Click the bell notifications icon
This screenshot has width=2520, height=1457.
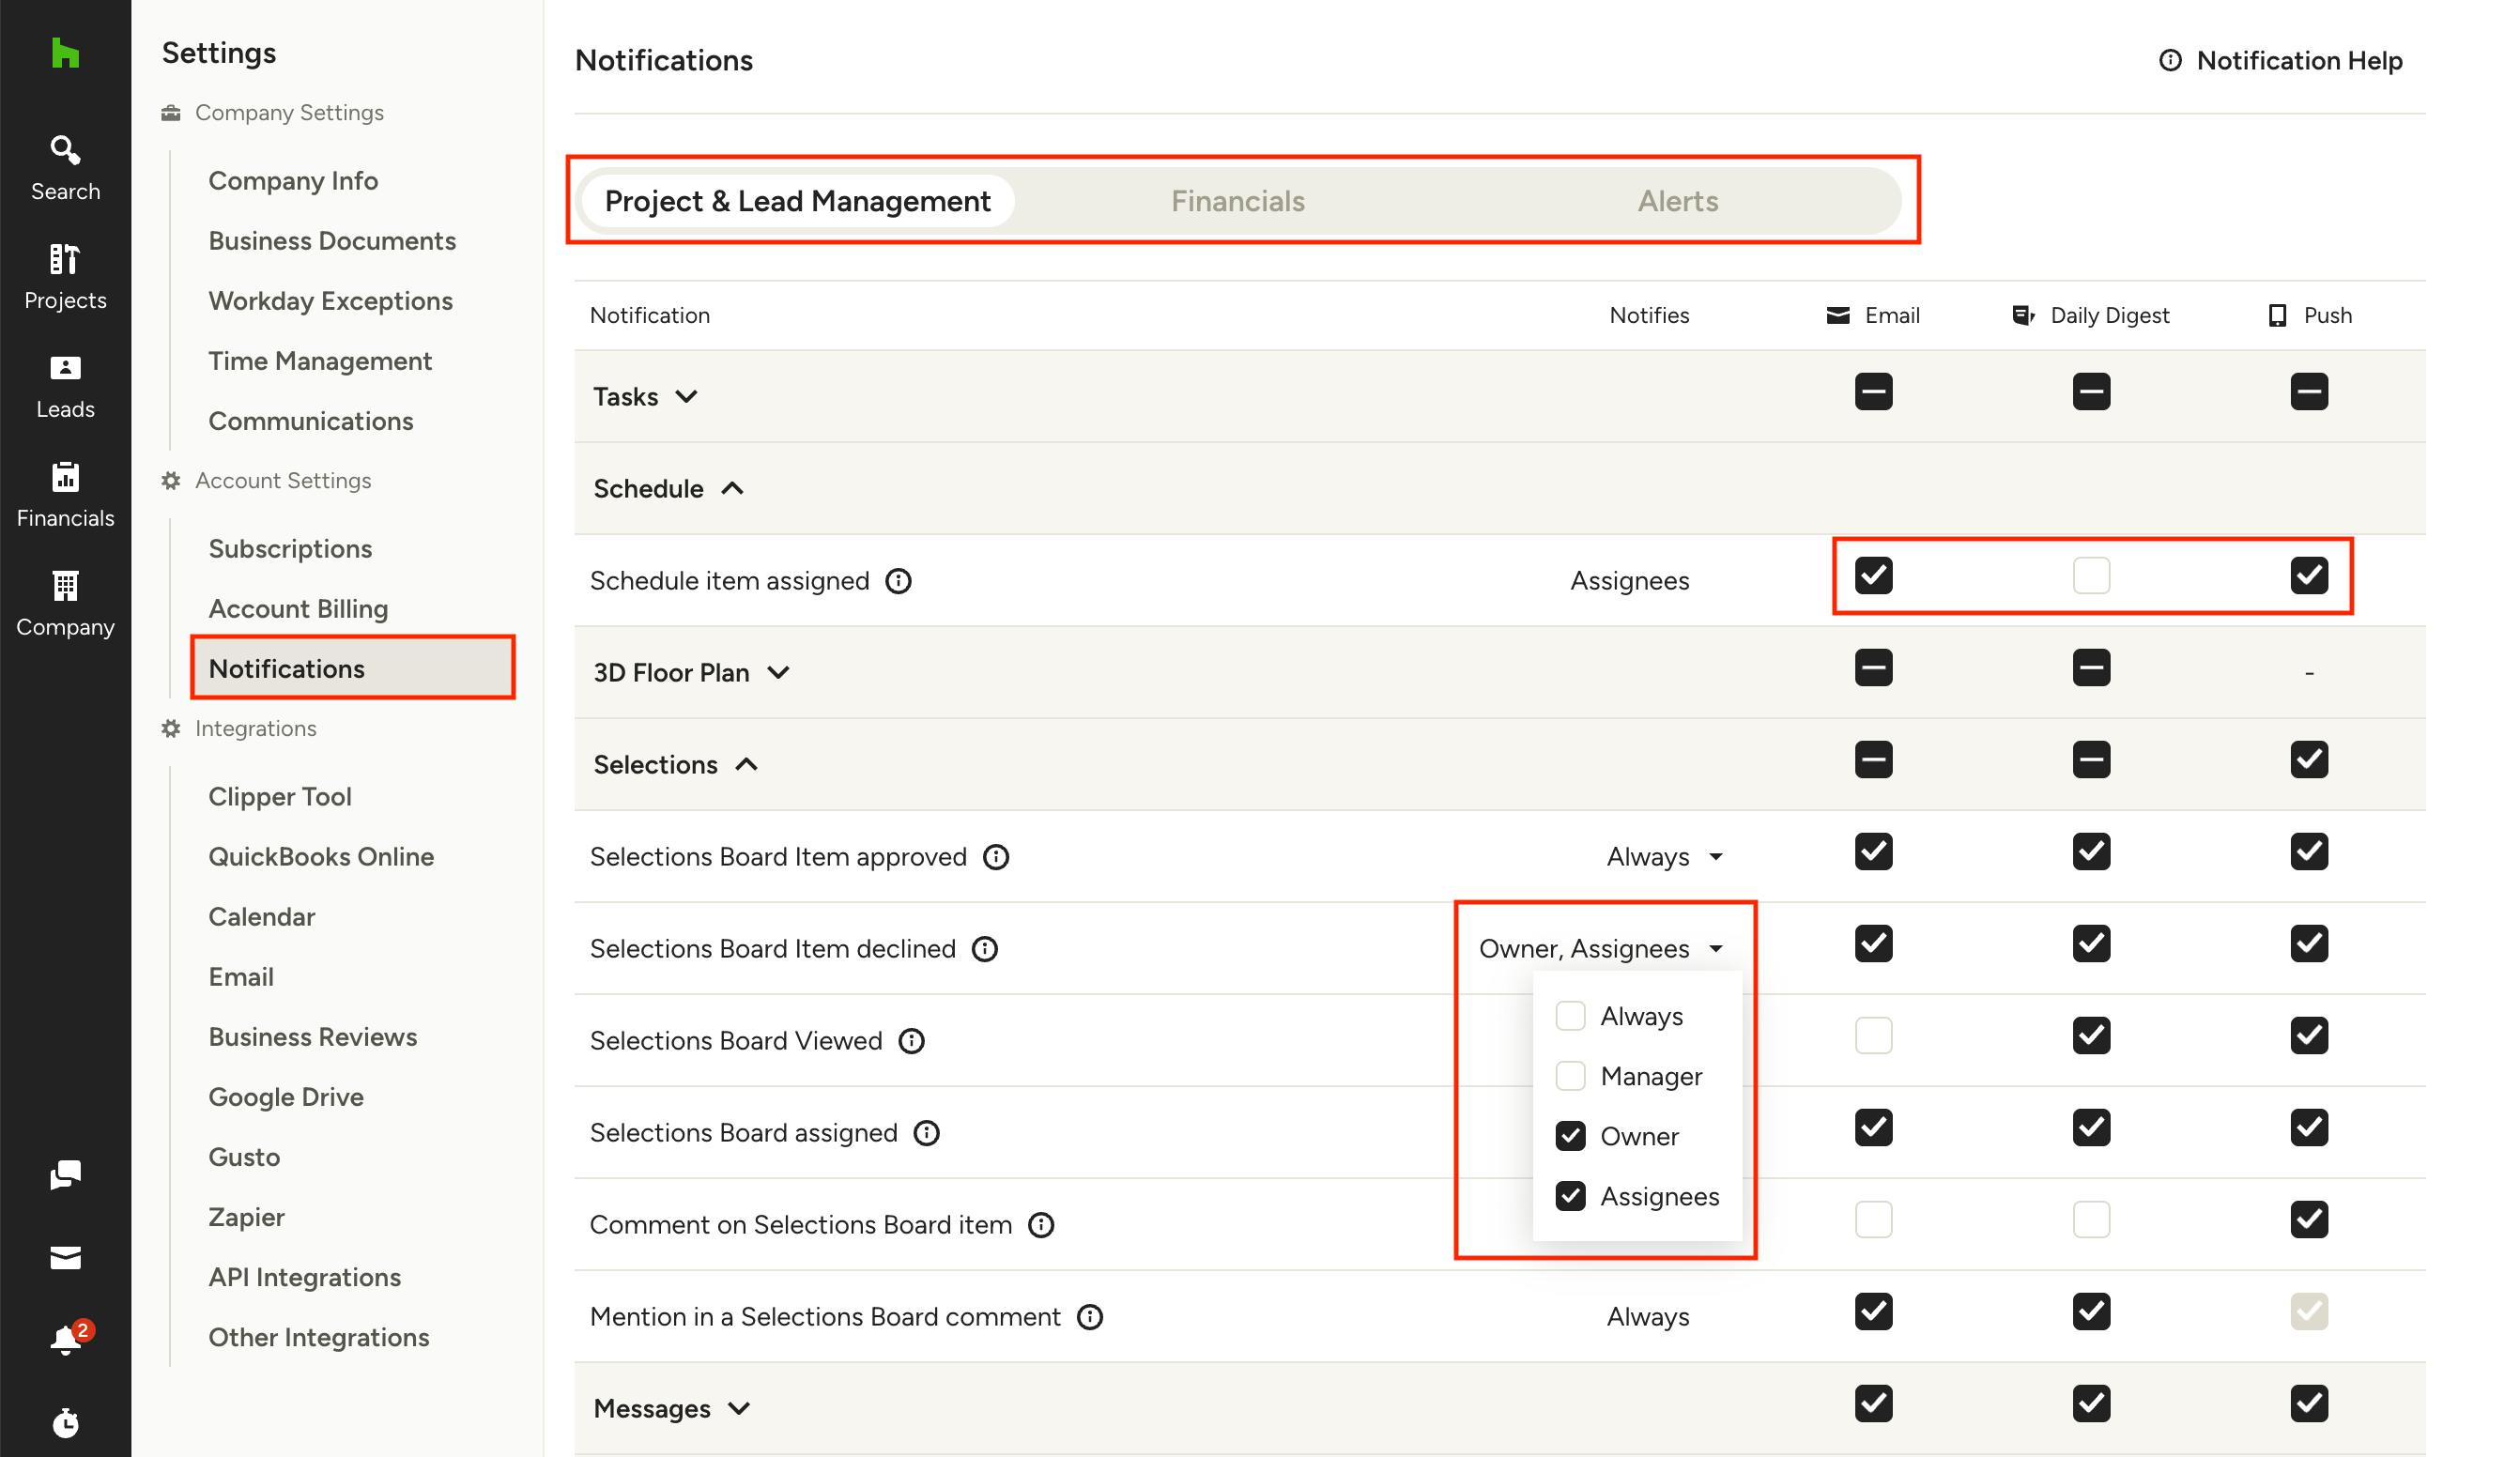(x=67, y=1339)
